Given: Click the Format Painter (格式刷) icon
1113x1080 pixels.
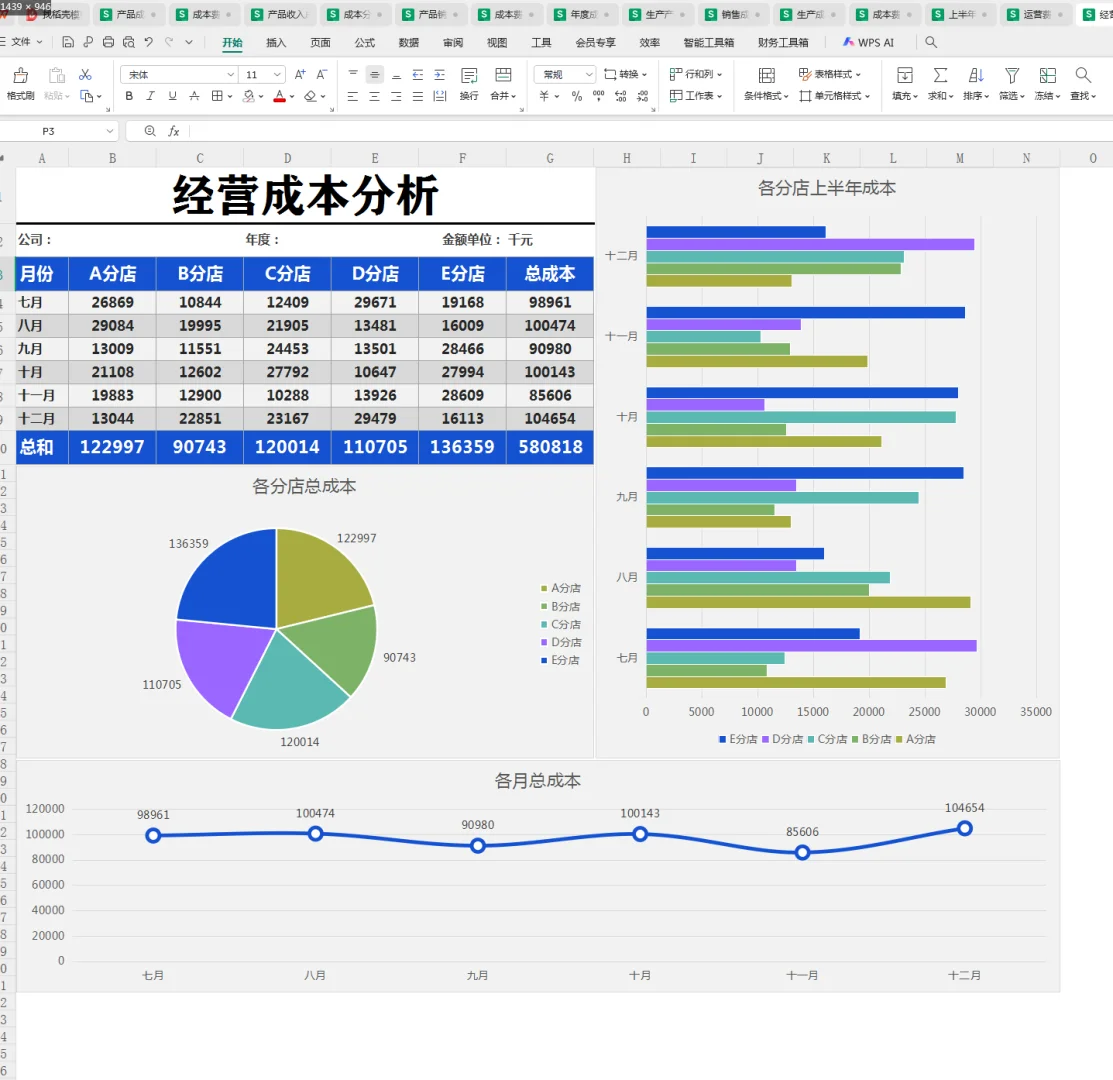Looking at the screenshot, I should point(21,75).
